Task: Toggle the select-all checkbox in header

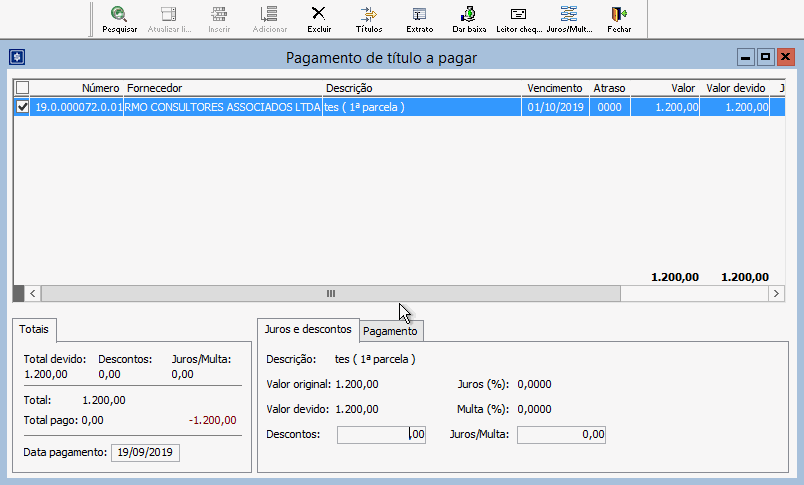Action: click(23, 88)
